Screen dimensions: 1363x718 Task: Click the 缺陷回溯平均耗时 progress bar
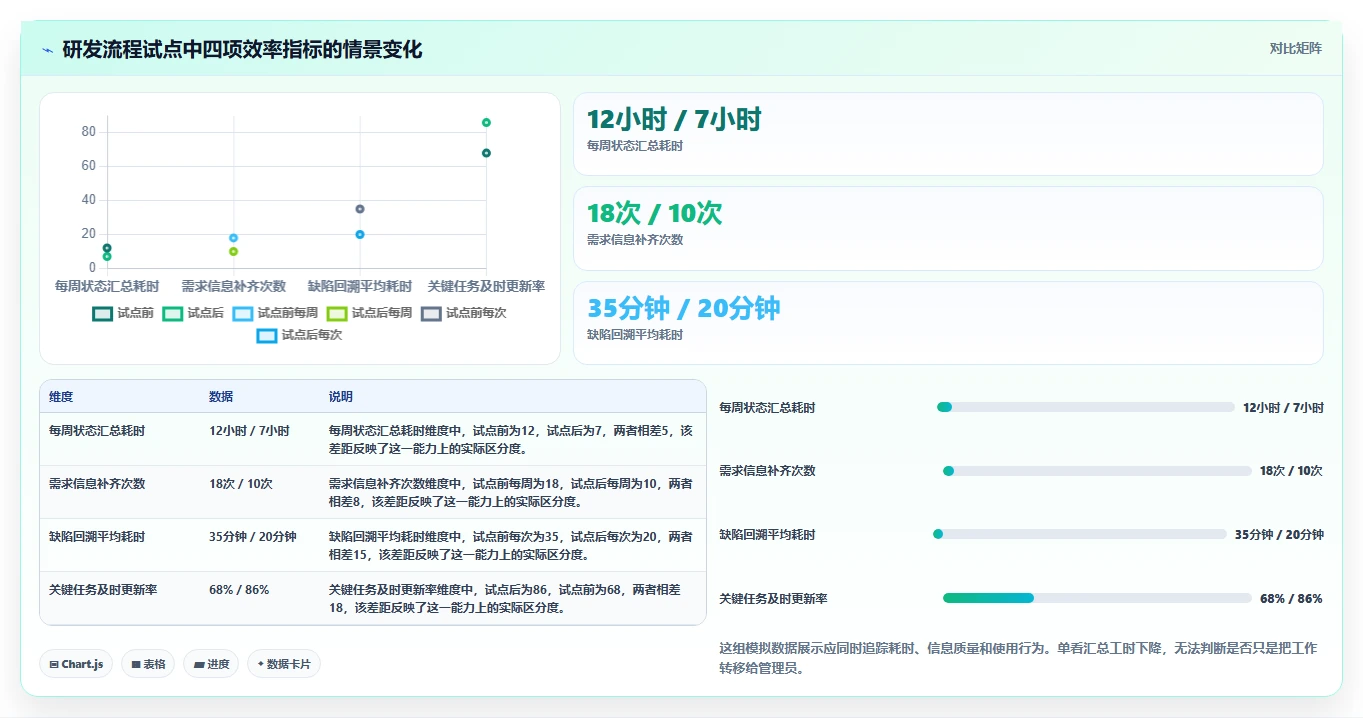(x=1080, y=534)
